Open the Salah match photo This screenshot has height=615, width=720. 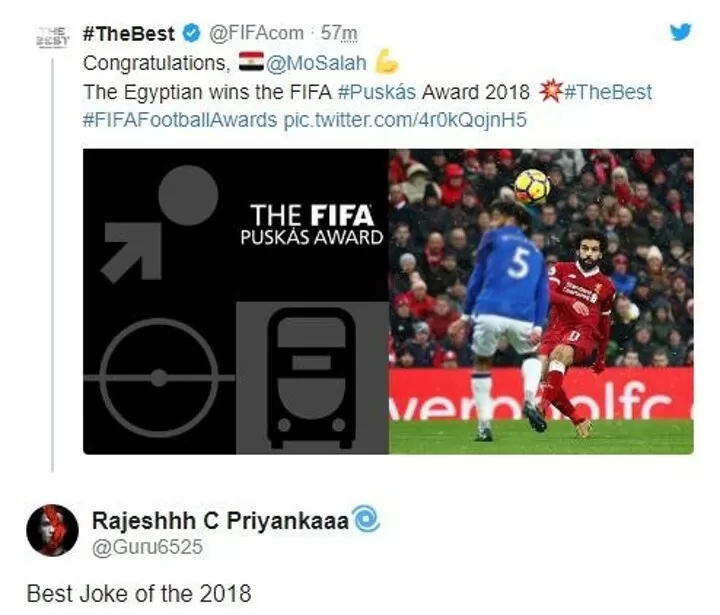(x=541, y=302)
